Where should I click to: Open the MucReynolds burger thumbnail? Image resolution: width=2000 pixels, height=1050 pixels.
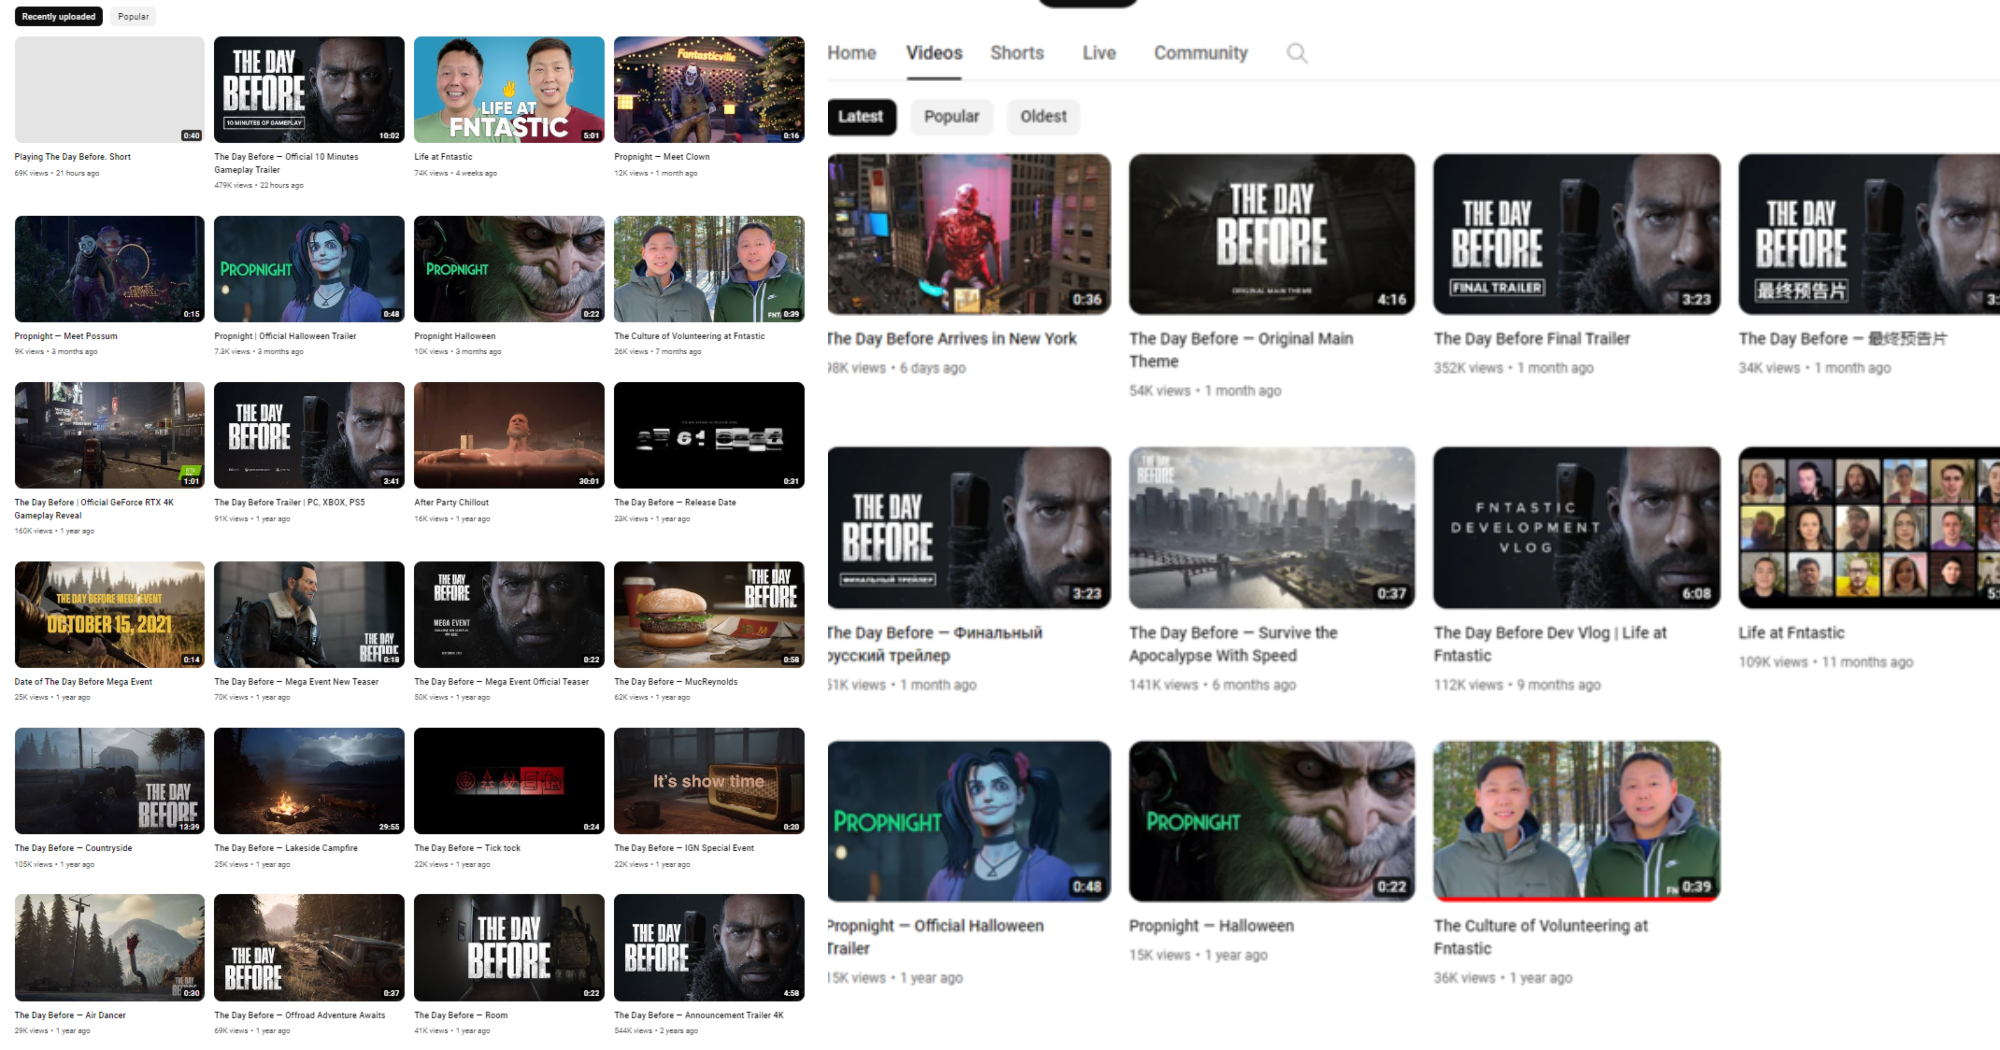tap(709, 614)
